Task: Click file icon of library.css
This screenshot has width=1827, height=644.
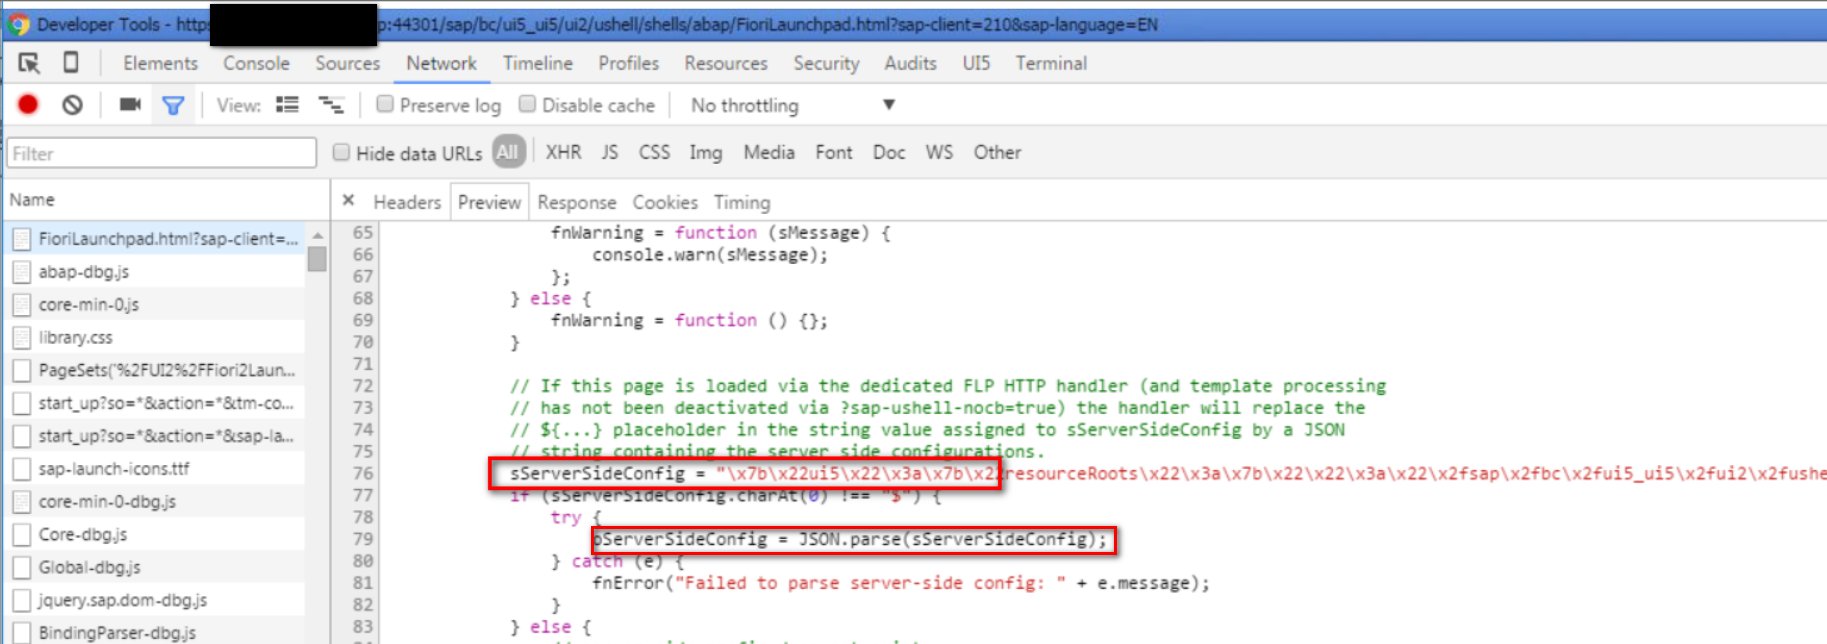Action: click(x=22, y=338)
